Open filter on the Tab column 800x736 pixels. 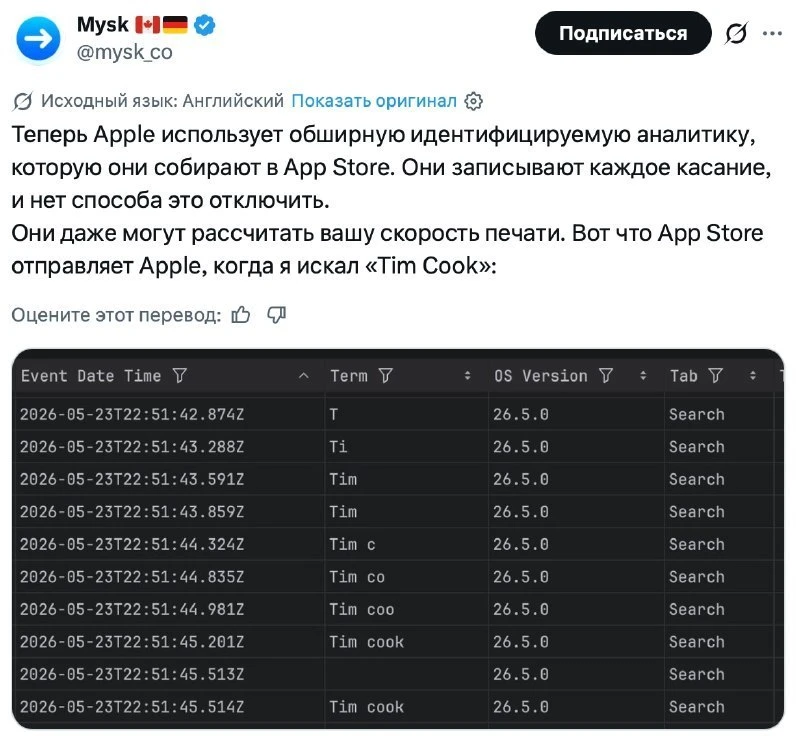[716, 376]
